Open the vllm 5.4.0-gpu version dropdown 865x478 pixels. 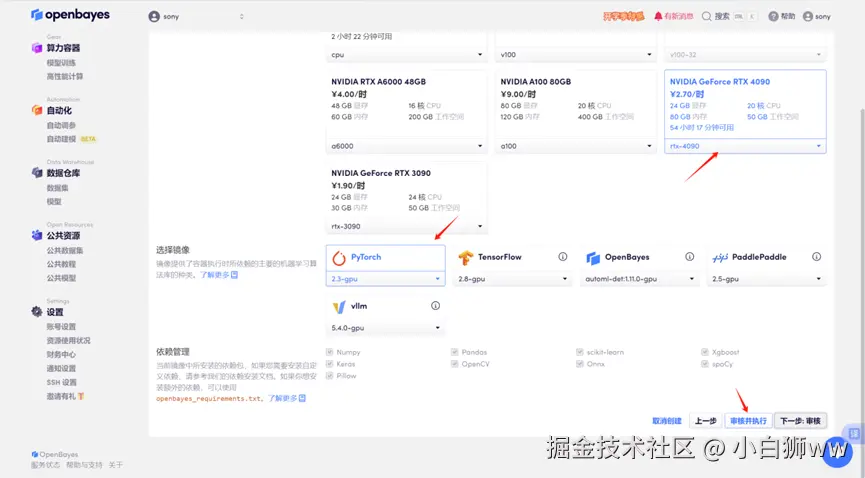point(386,328)
